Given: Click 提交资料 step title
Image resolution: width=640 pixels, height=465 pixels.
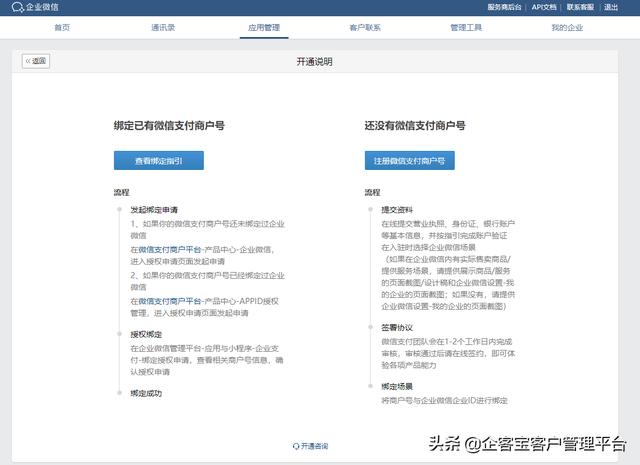Looking at the screenshot, I should [x=397, y=210].
